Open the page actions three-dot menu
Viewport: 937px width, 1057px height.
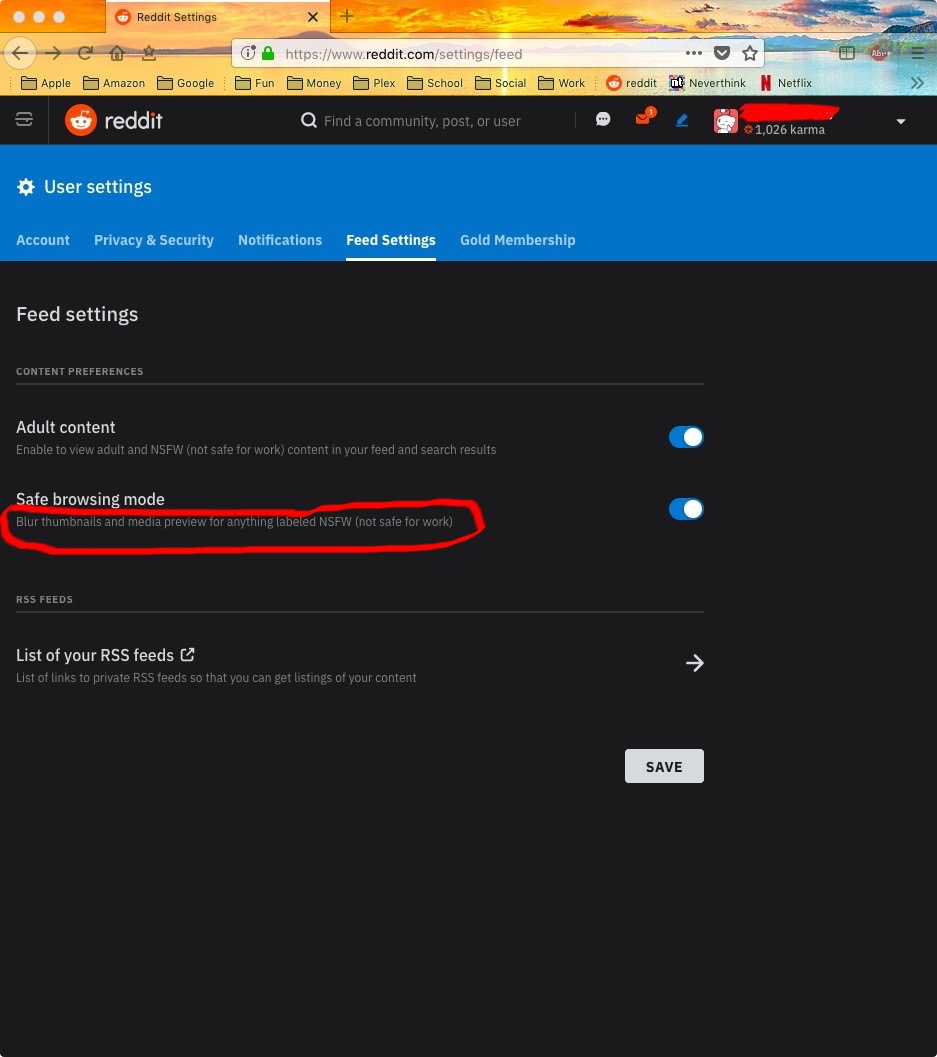(694, 53)
